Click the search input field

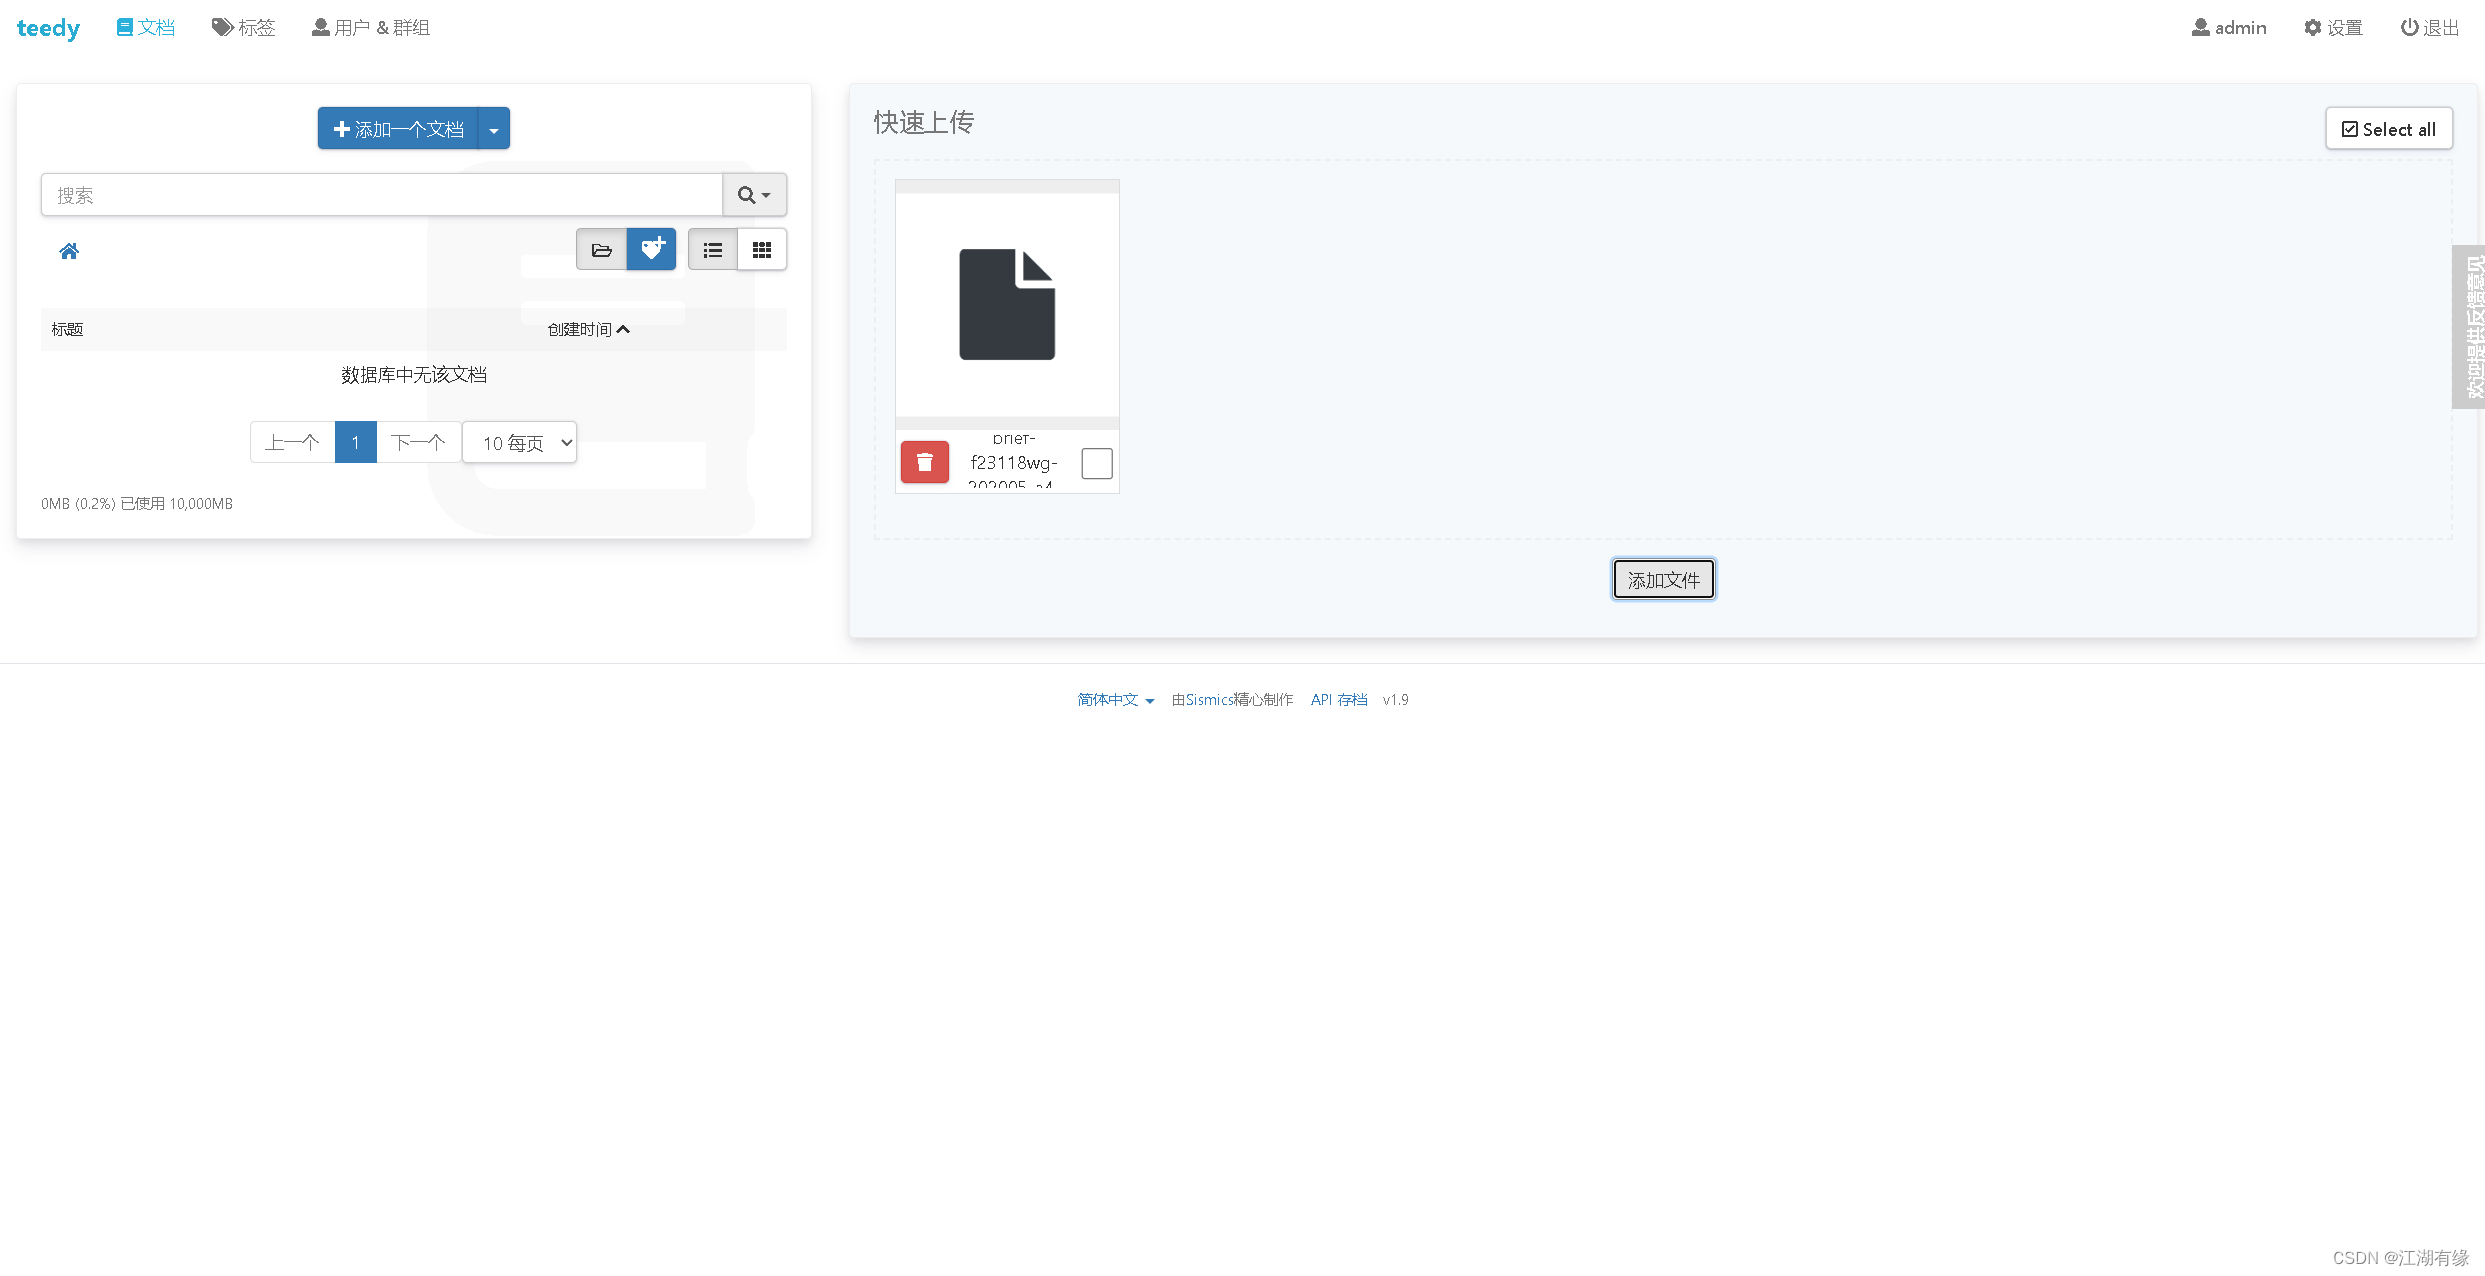click(x=382, y=194)
